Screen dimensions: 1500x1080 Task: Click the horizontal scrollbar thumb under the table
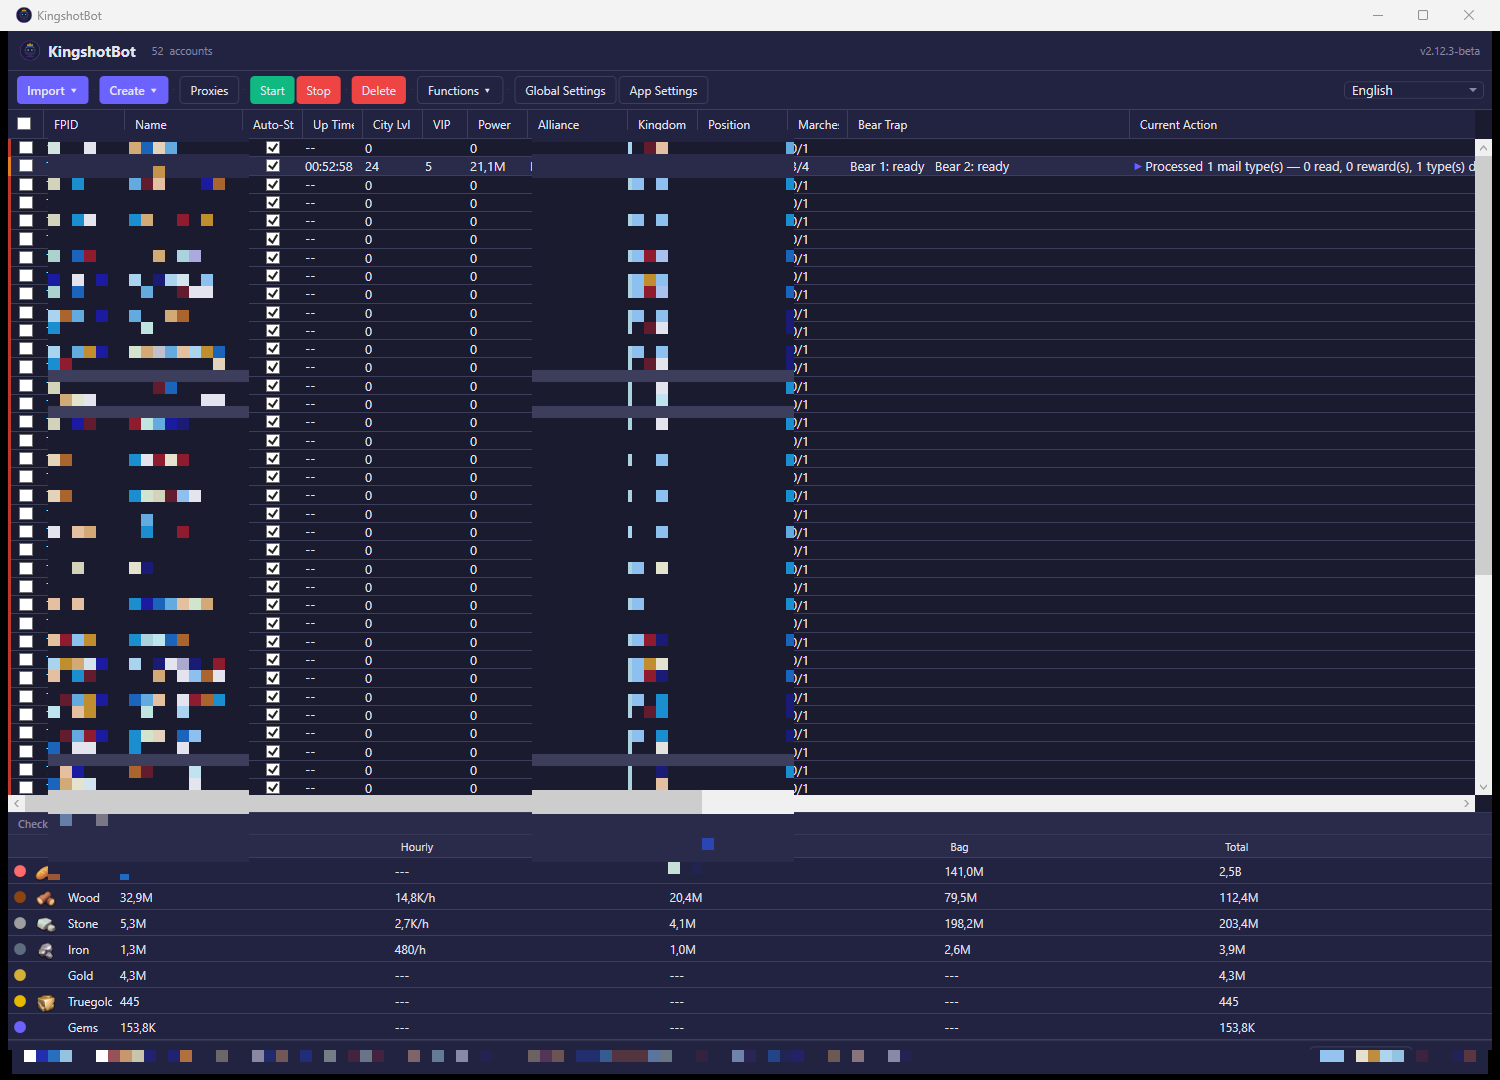[364, 803]
